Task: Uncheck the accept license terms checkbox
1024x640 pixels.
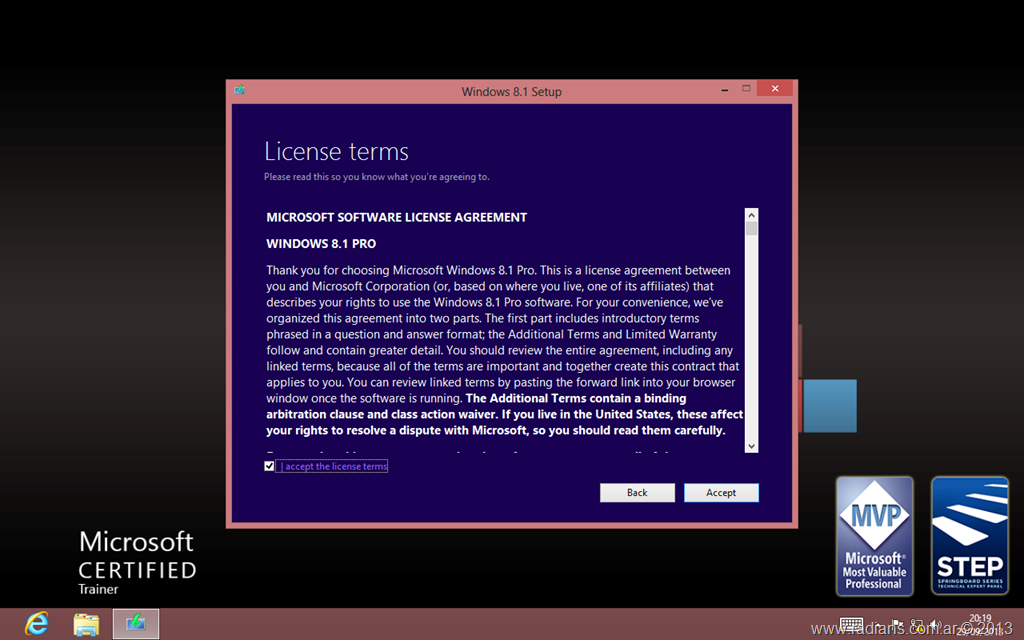Action: point(269,466)
